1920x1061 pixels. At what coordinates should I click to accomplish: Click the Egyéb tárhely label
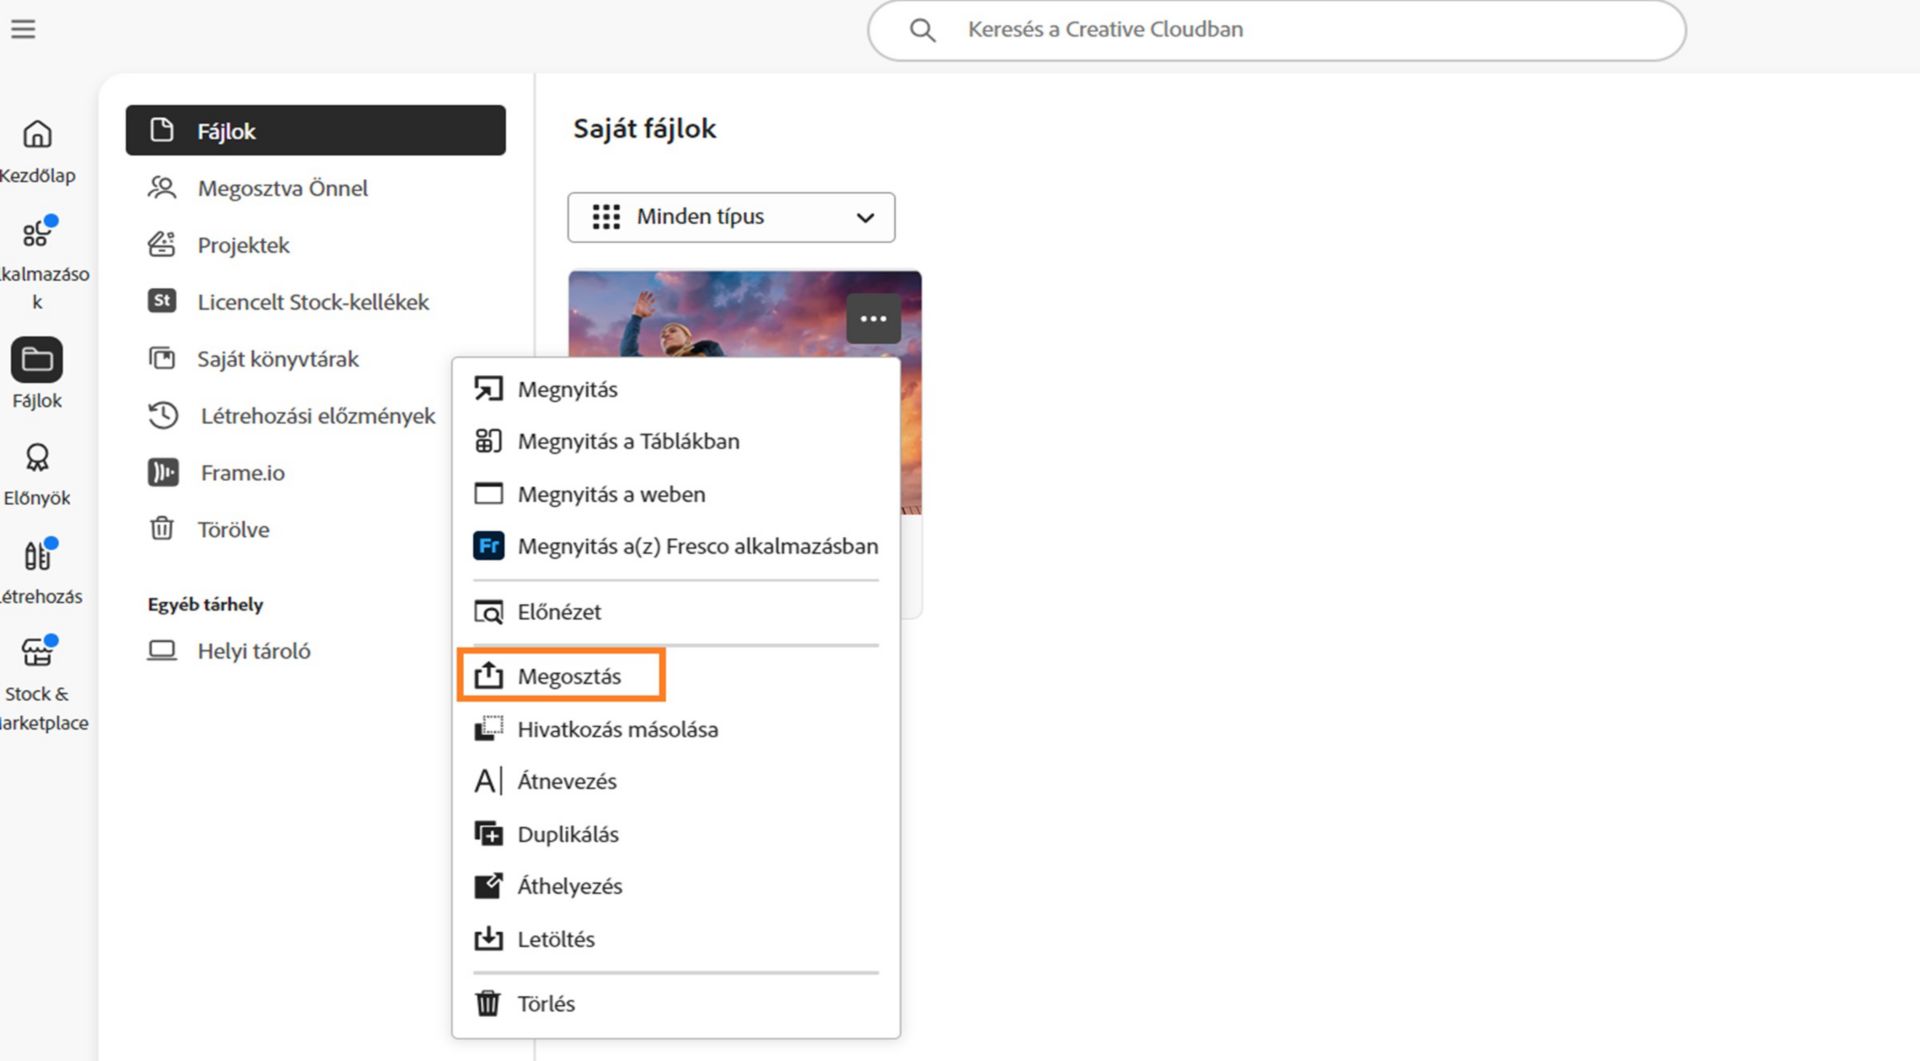[205, 604]
